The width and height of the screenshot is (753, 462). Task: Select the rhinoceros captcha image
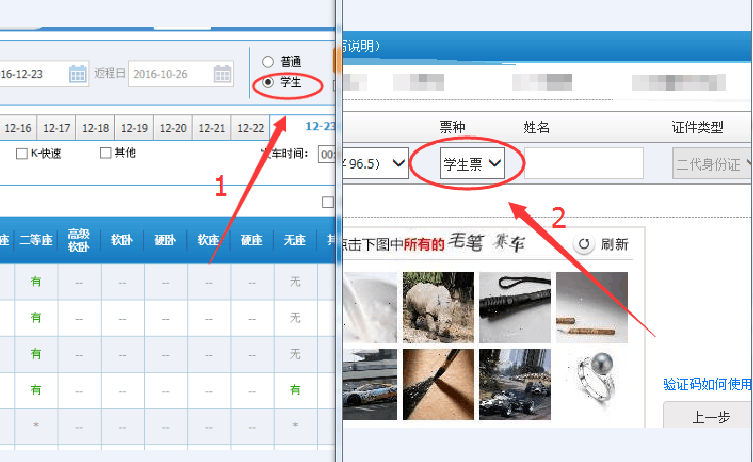point(438,307)
